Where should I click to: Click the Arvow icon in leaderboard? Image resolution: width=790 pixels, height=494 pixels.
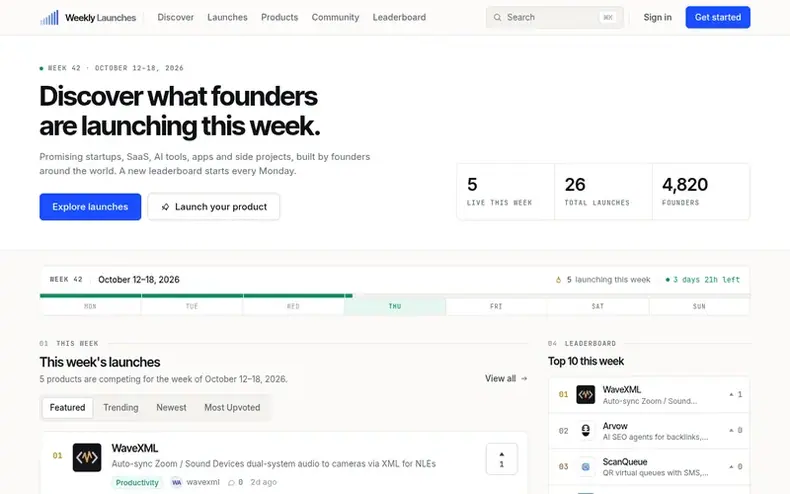coord(585,430)
